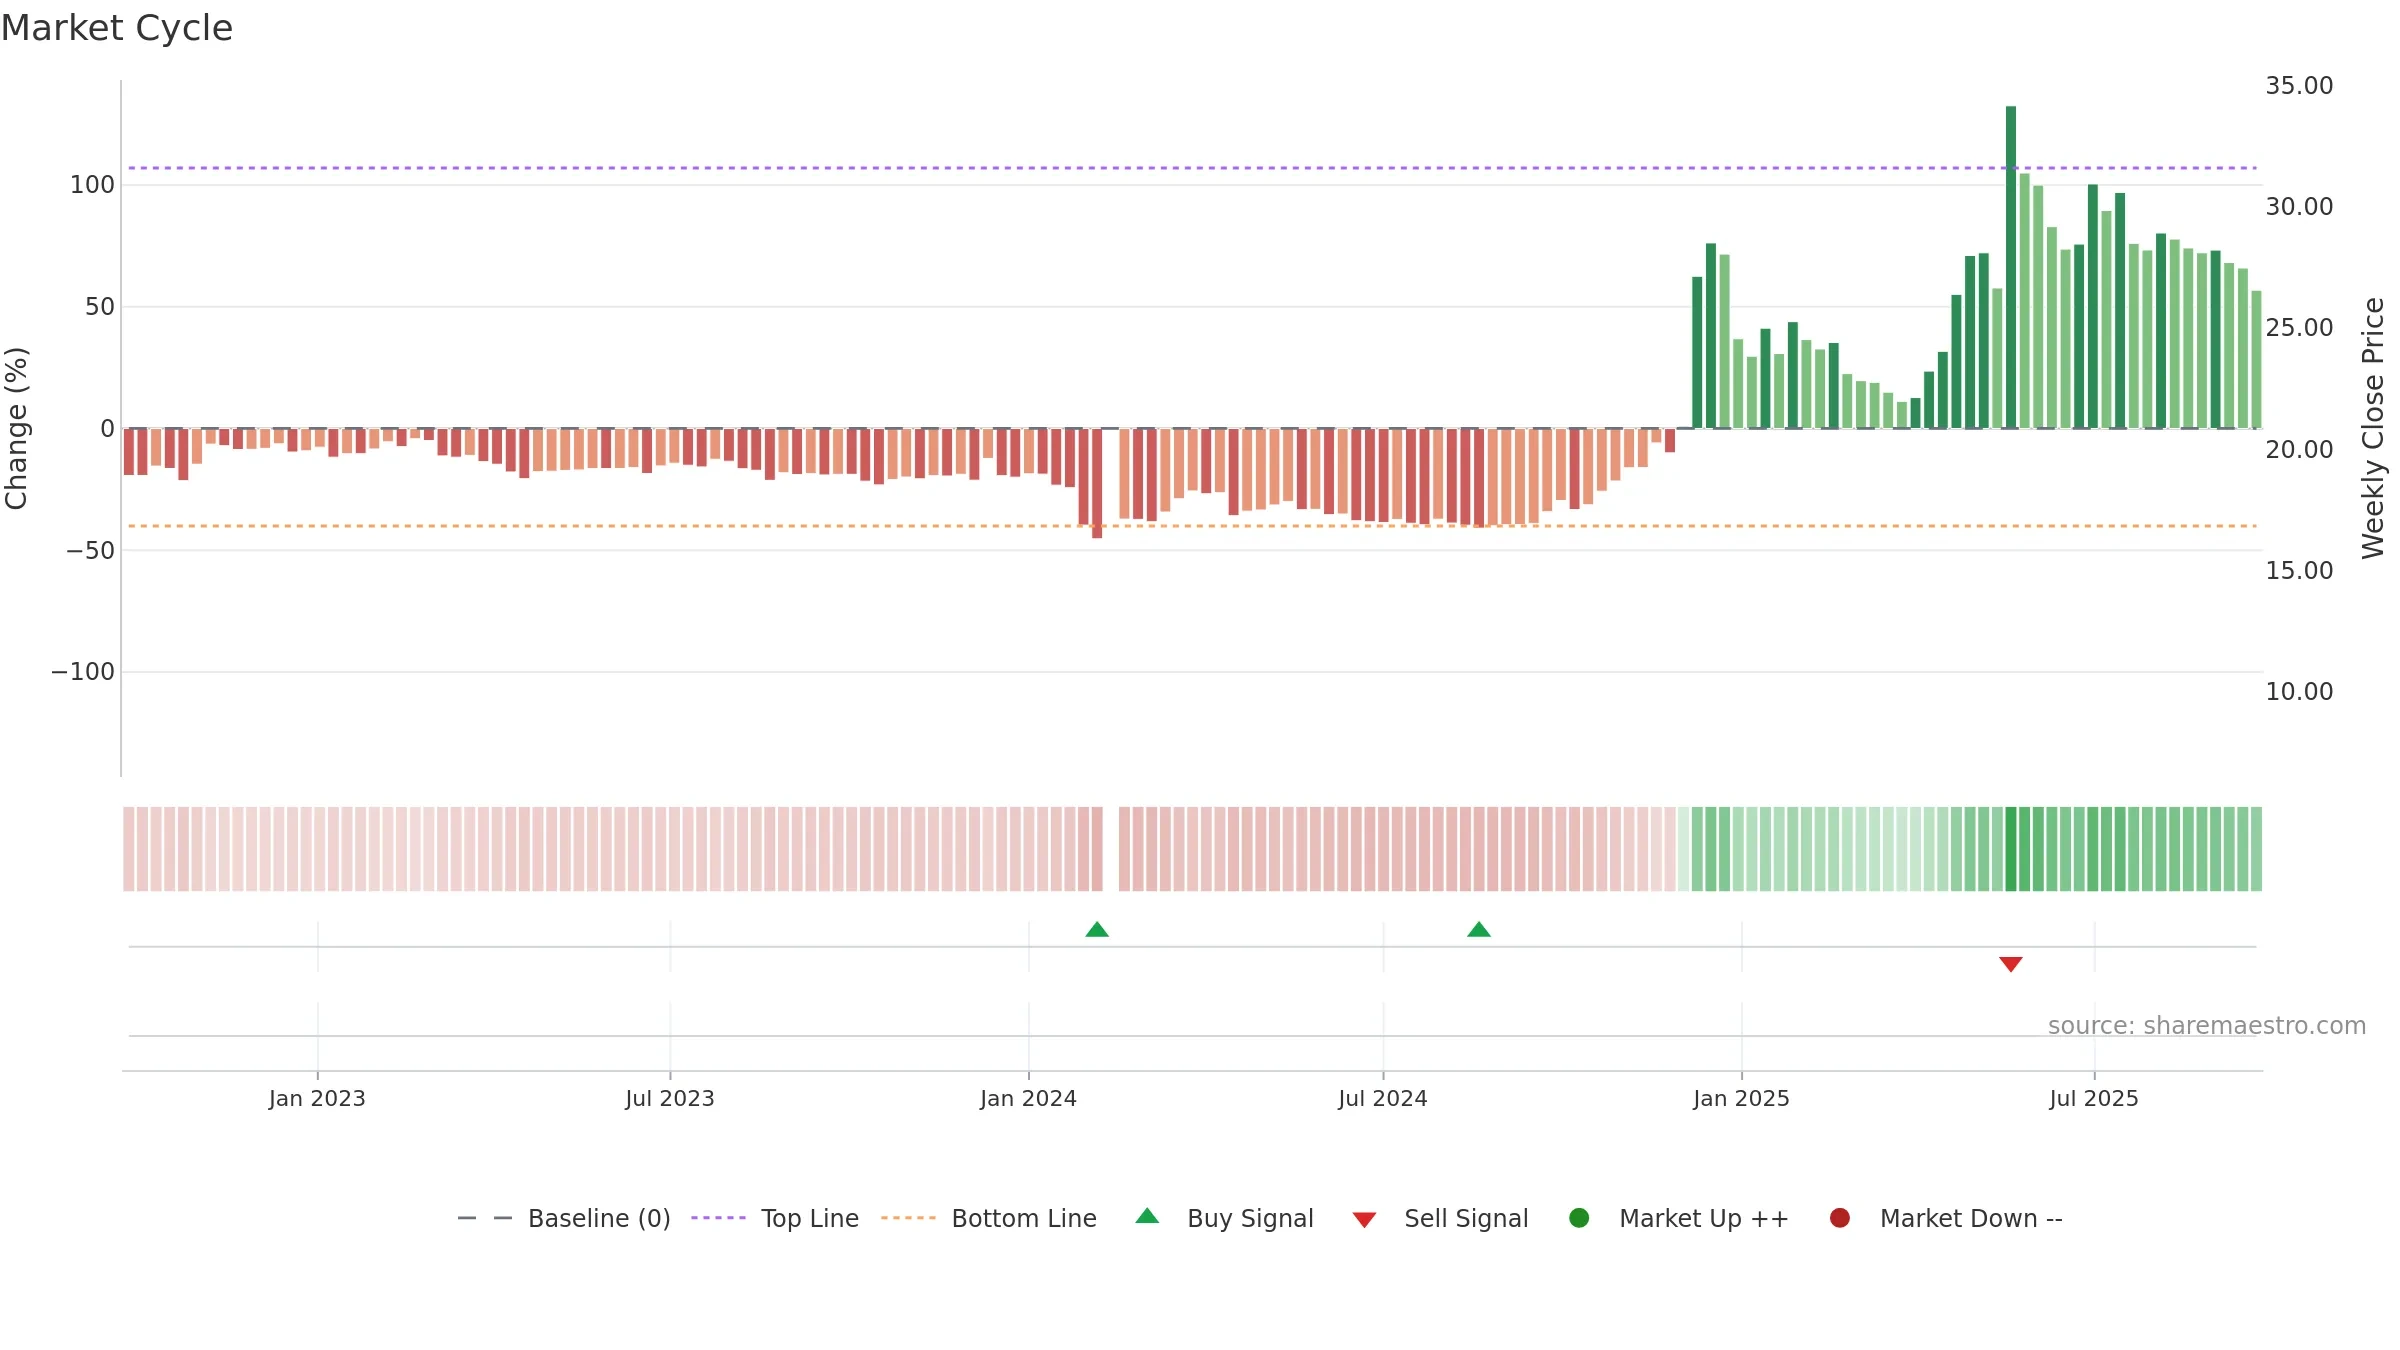Click the 10.00 price axis value
This screenshot has width=2400, height=1350.
2299,692
